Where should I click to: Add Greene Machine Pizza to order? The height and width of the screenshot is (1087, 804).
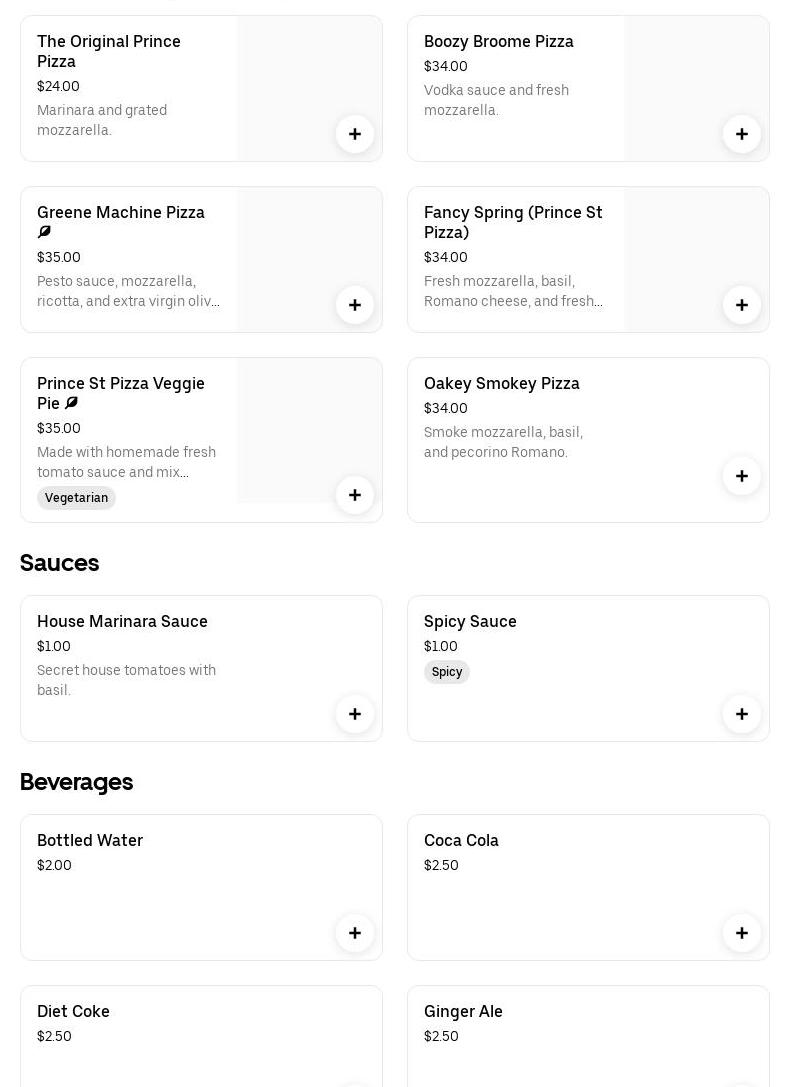[x=355, y=305]
